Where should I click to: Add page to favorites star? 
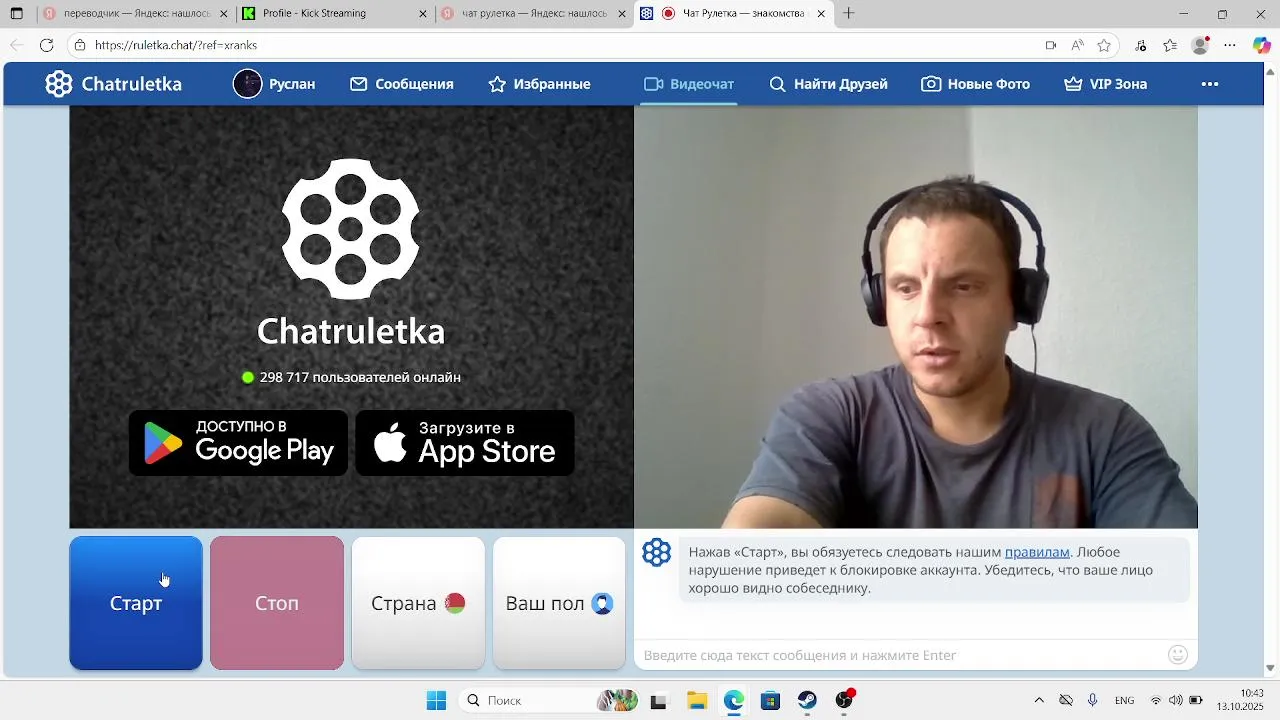point(1104,45)
